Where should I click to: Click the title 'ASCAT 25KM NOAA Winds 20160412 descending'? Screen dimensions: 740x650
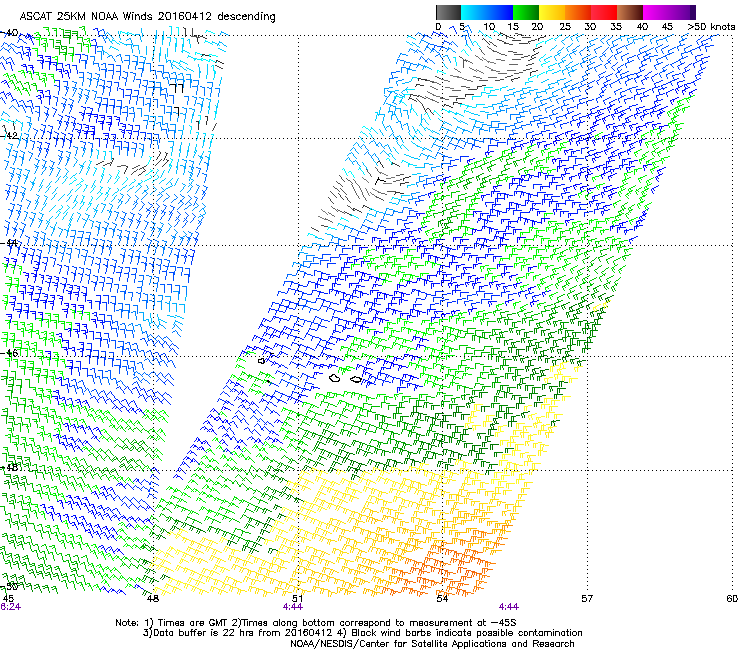(147, 17)
